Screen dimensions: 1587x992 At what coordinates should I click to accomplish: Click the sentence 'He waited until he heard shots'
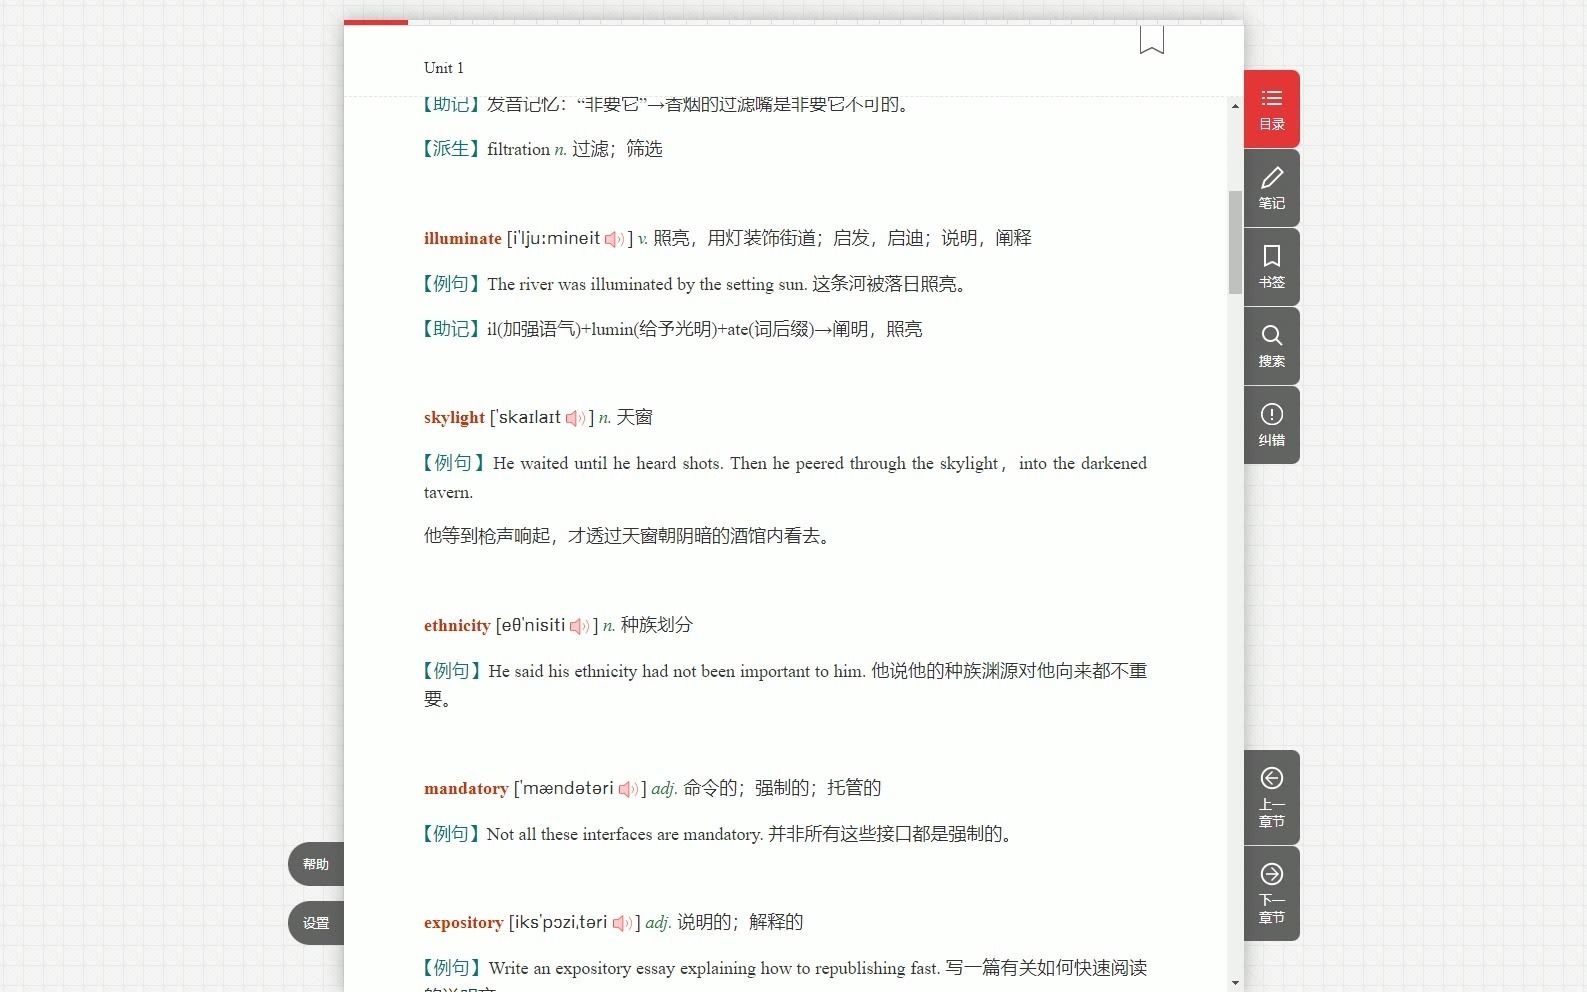785,477
